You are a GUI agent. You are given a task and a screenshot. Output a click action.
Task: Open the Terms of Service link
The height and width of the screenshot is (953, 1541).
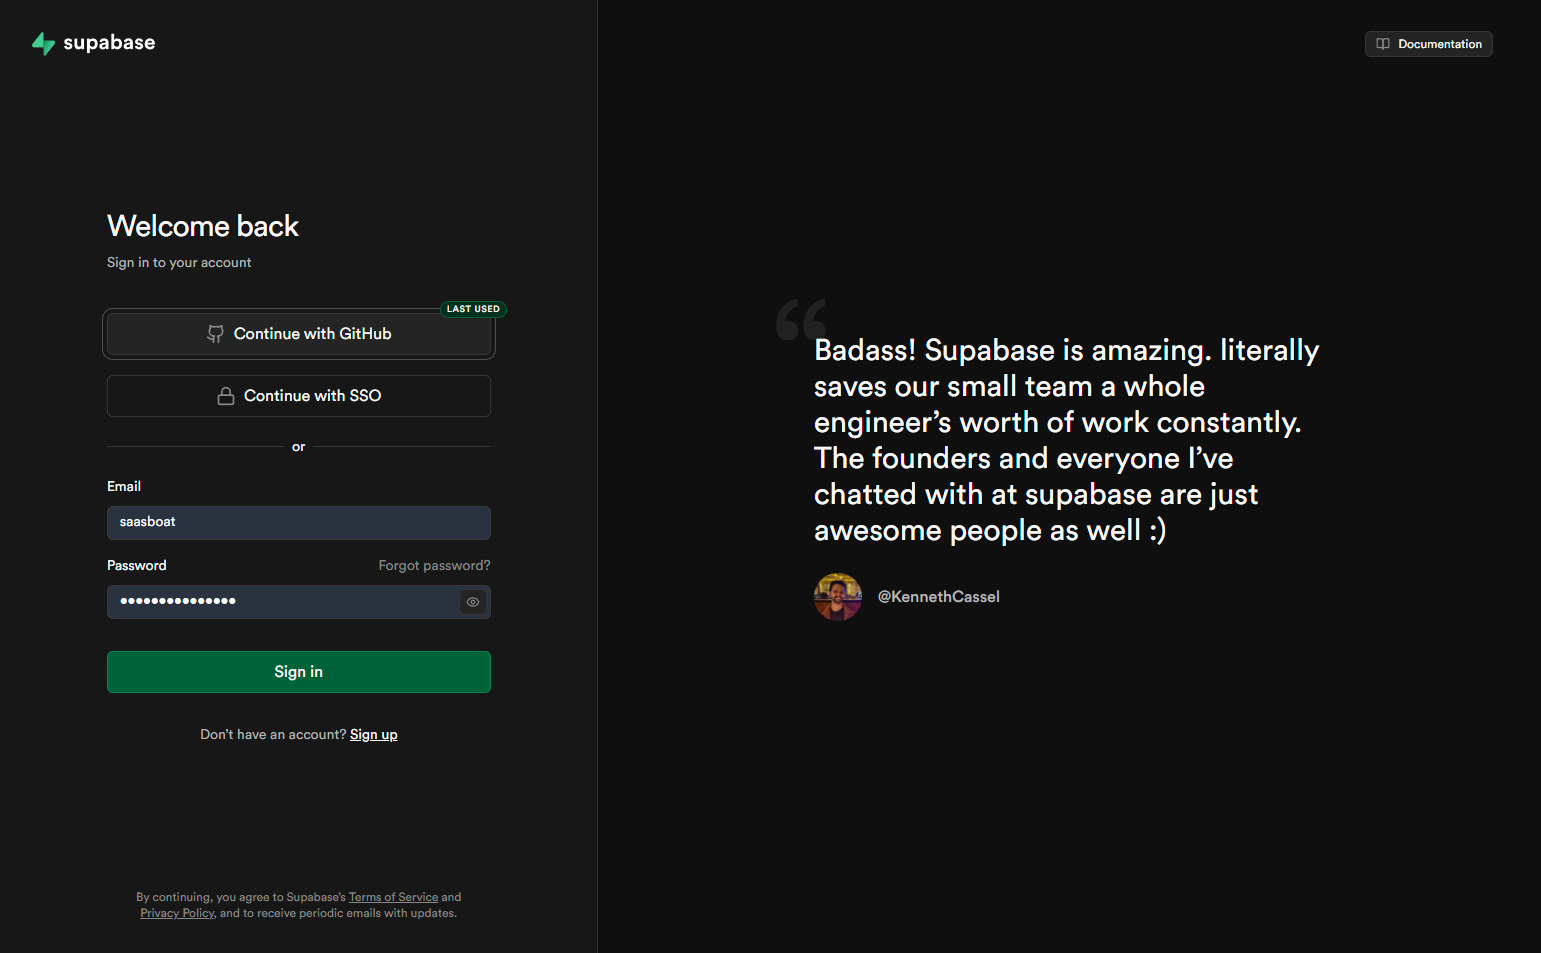pyautogui.click(x=393, y=897)
